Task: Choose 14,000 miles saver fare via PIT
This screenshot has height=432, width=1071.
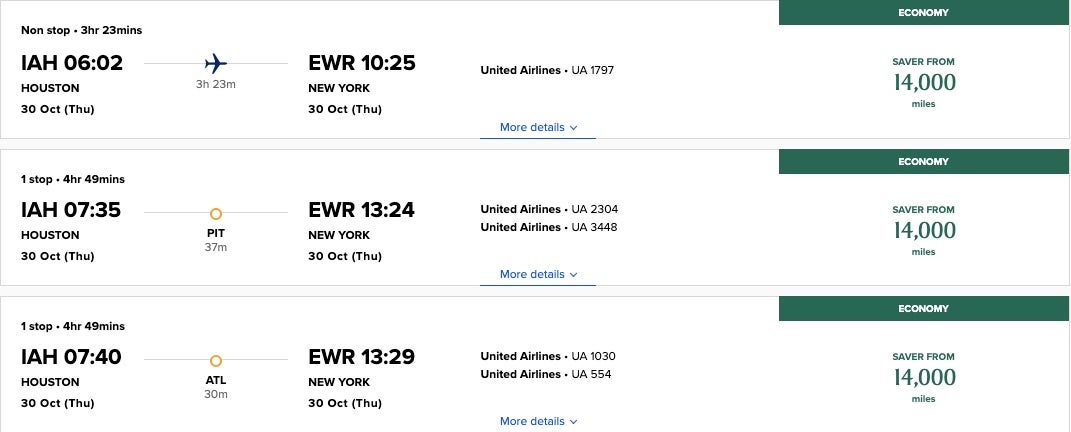Action: (924, 230)
